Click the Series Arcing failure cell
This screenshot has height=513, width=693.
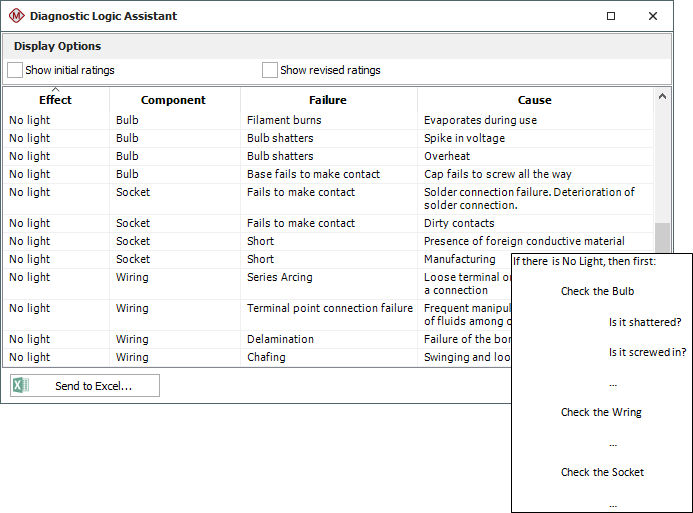click(280, 277)
